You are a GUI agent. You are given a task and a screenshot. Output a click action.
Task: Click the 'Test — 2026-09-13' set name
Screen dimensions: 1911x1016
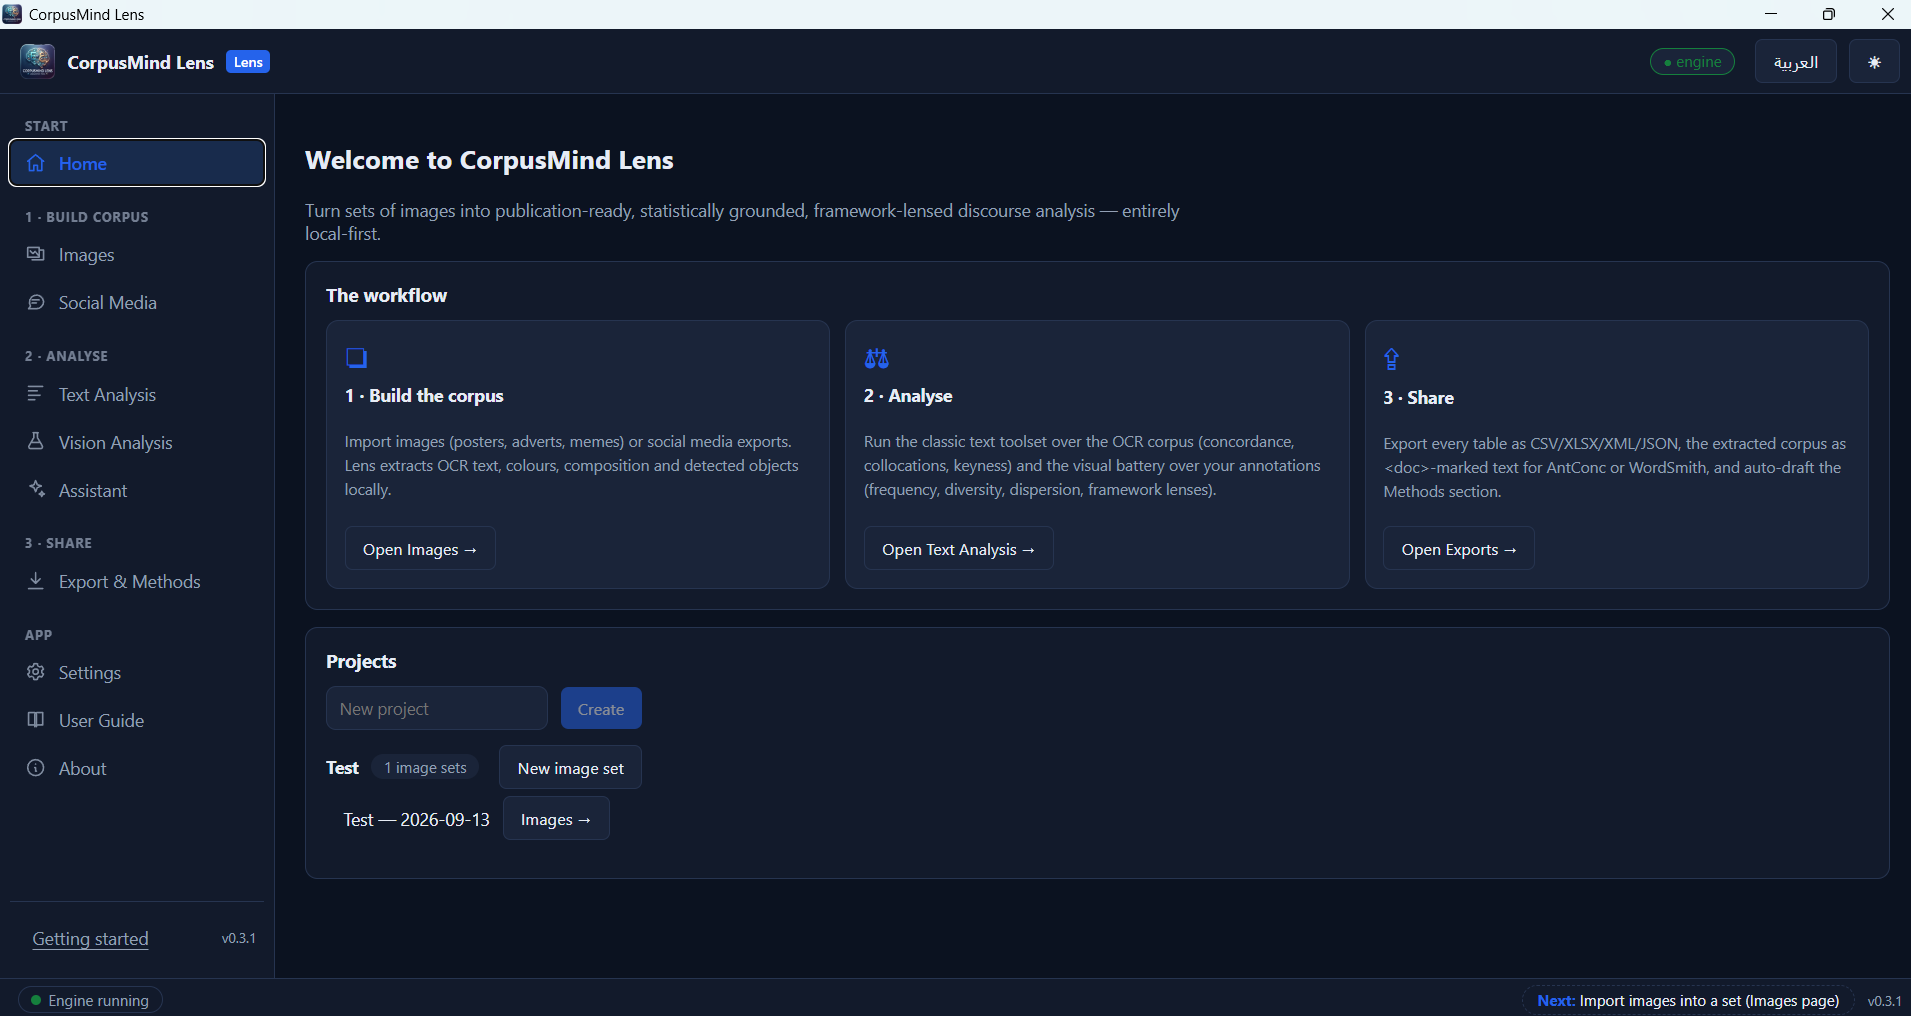416,819
